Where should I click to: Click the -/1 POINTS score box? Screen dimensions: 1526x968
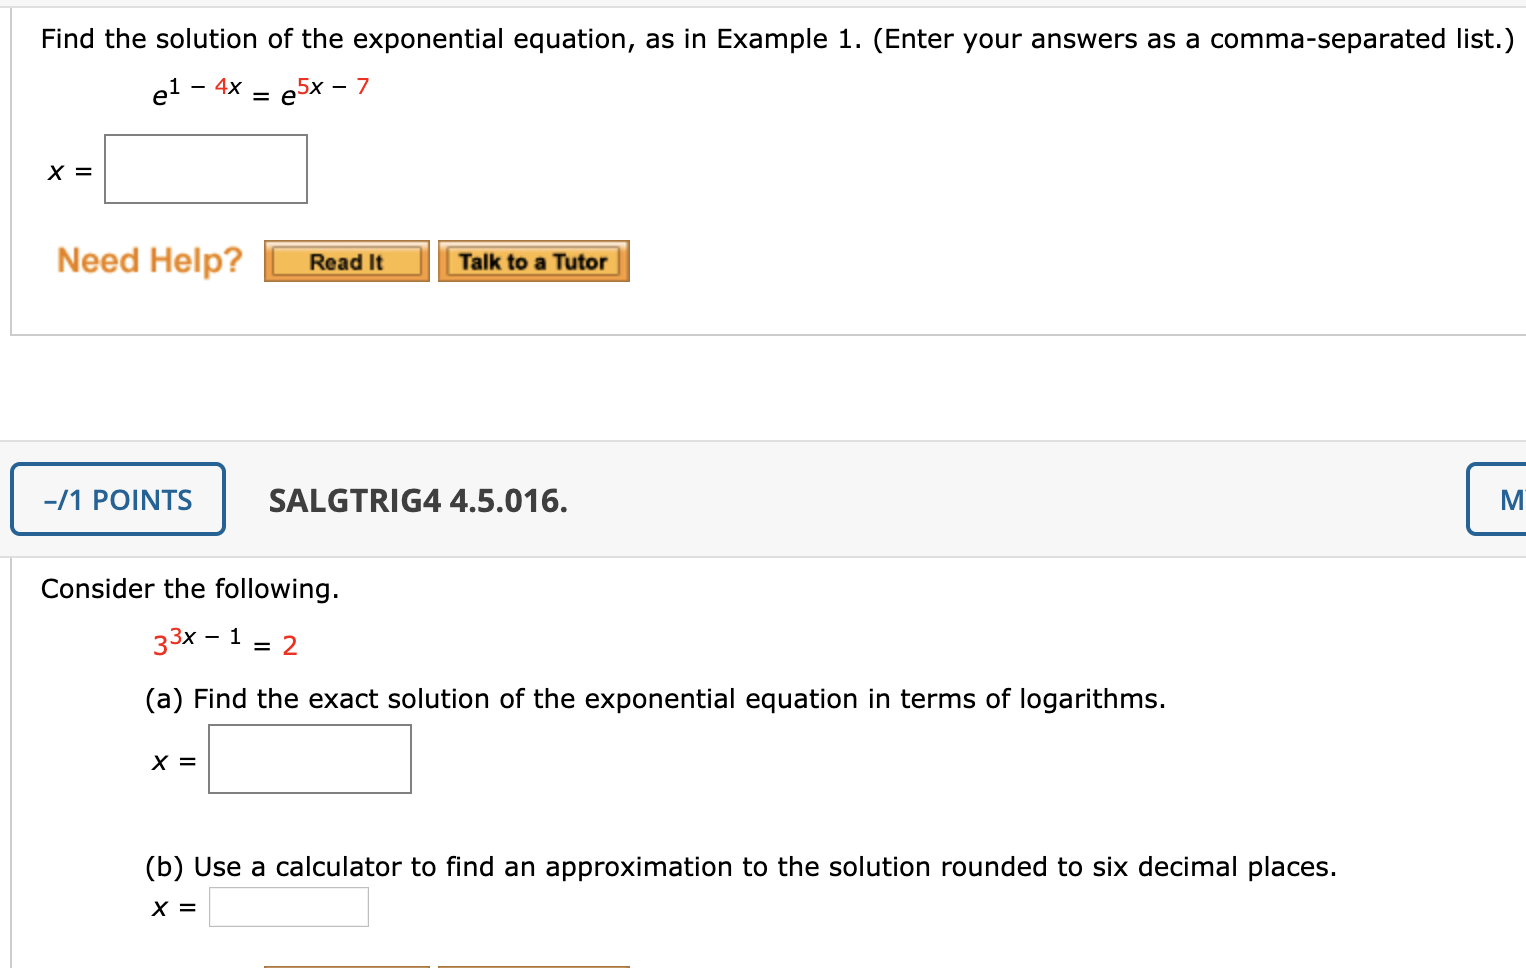[117, 499]
